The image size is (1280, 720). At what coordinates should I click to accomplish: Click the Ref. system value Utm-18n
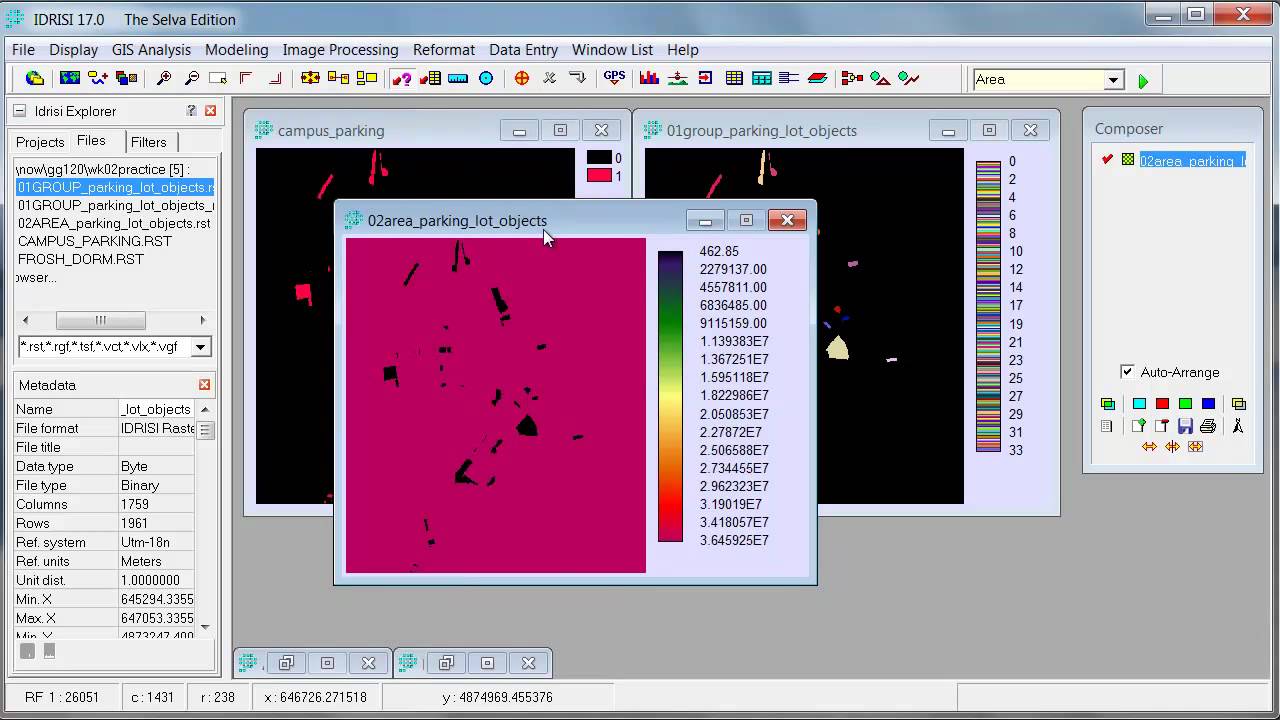tap(156, 542)
